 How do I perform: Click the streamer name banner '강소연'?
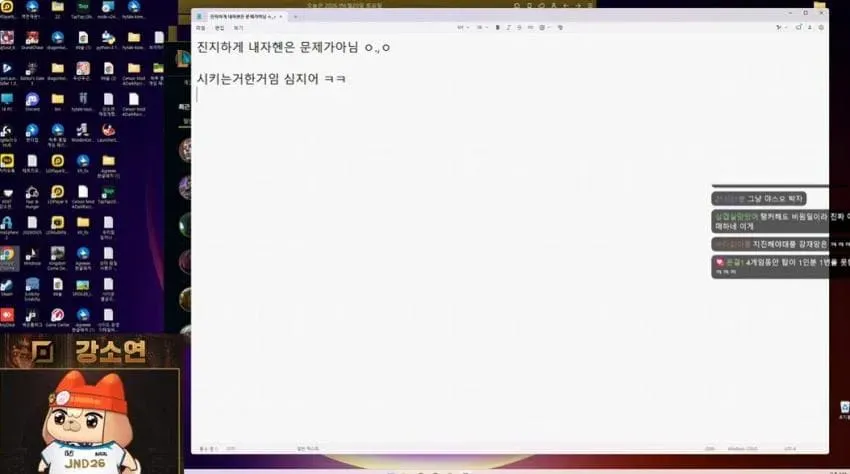[111, 351]
